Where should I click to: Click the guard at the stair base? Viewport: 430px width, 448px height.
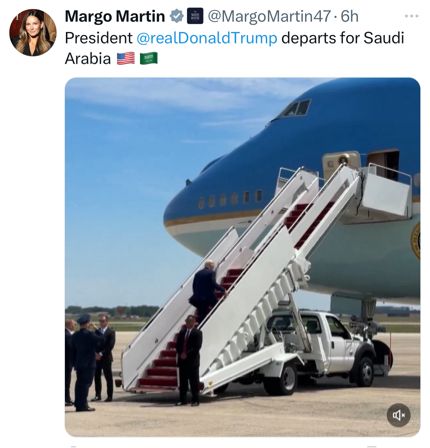coord(189,360)
